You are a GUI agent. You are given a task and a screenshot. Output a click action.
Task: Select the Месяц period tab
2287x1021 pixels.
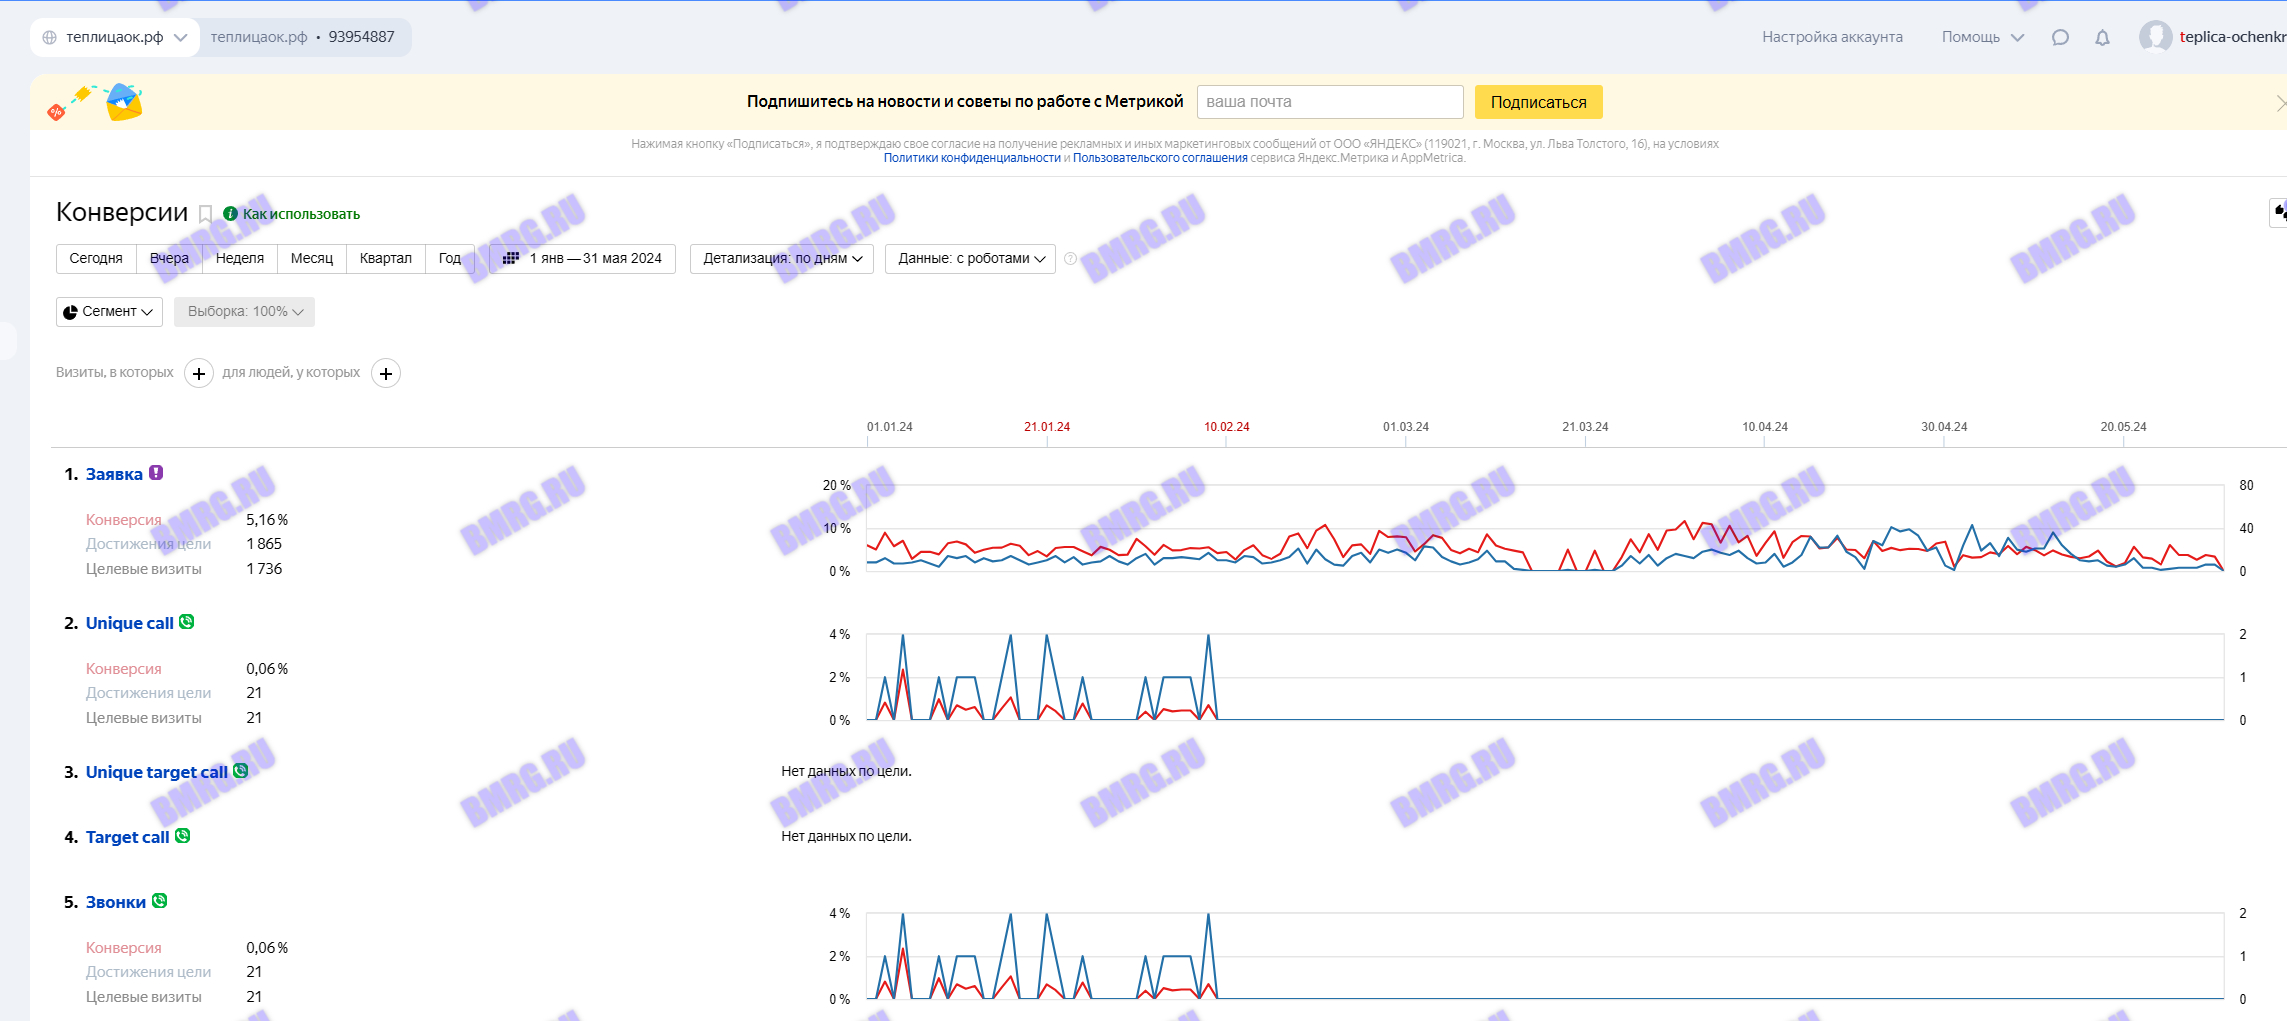[x=312, y=258]
